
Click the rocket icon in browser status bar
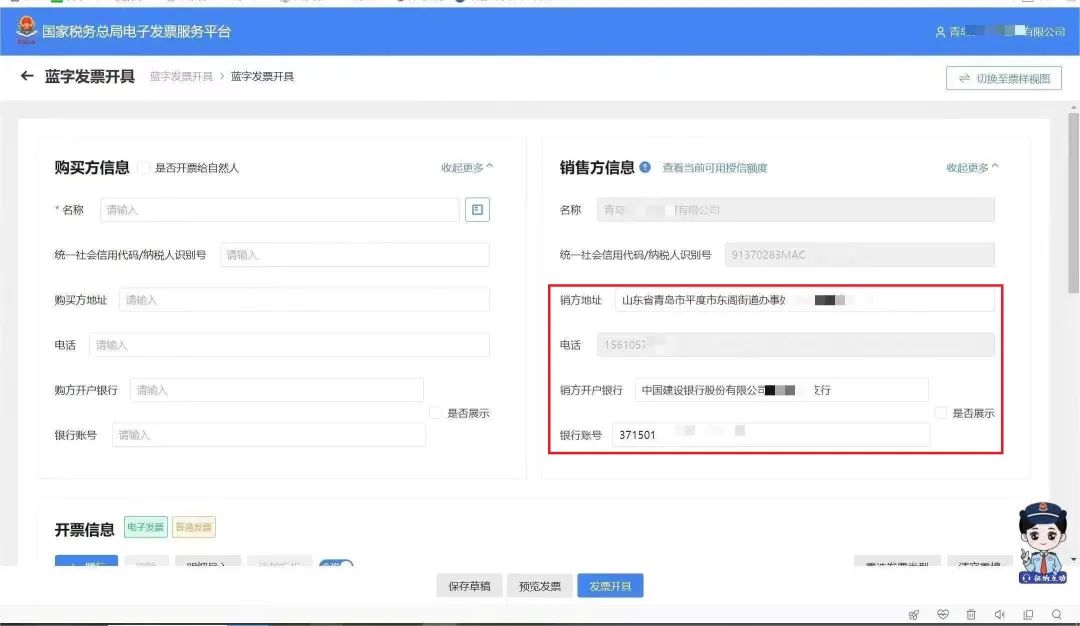pyautogui.click(x=913, y=614)
